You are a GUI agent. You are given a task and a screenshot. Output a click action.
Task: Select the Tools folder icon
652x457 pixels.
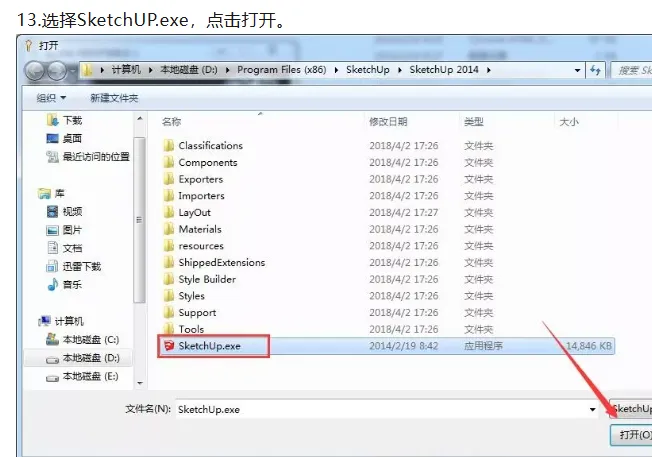point(168,329)
